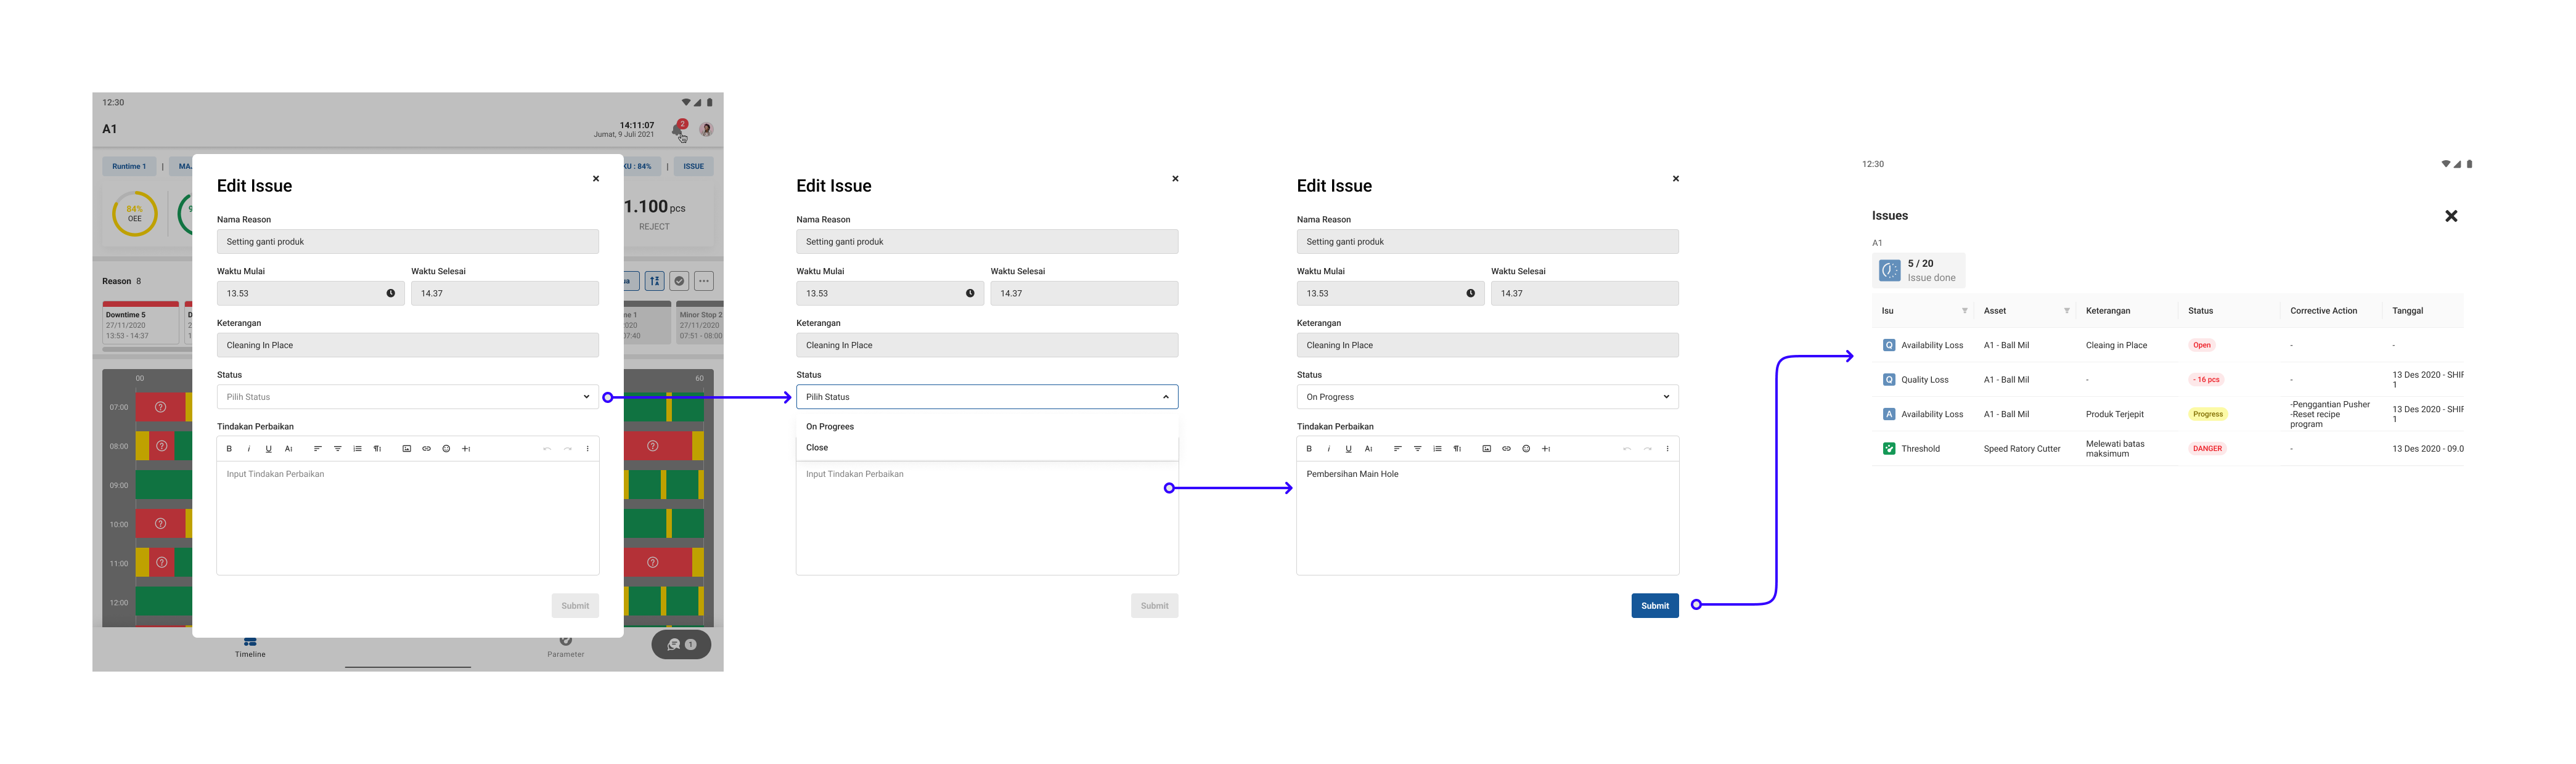Click paragraph format icon in Pembersihan Main Hole editor

pyautogui.click(x=1457, y=449)
